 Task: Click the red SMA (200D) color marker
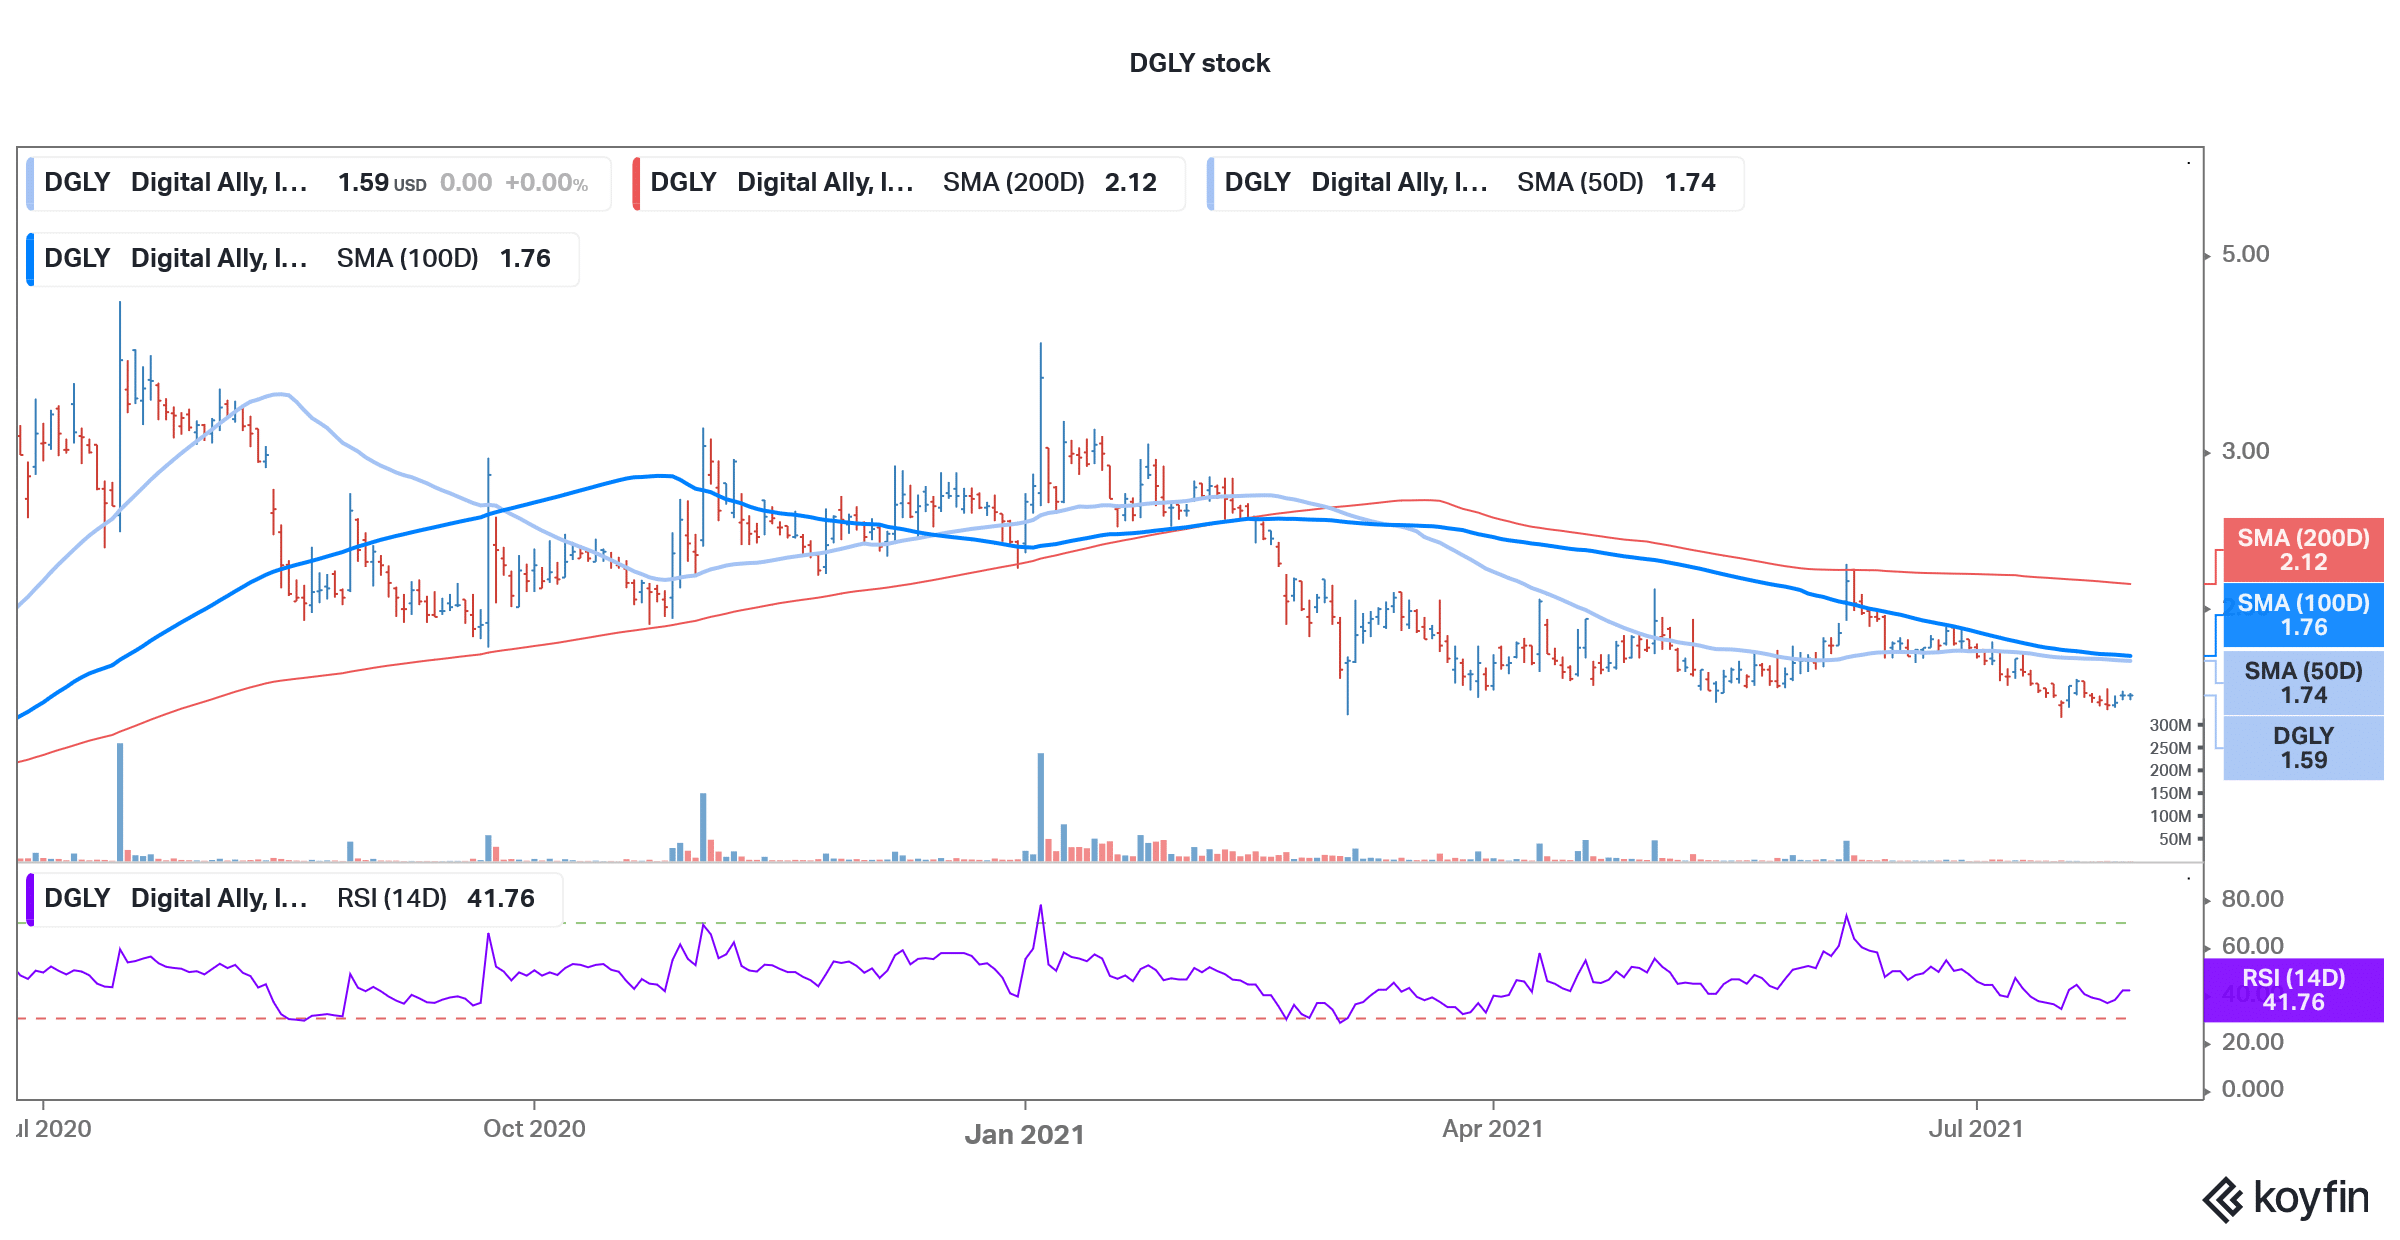pos(636,183)
